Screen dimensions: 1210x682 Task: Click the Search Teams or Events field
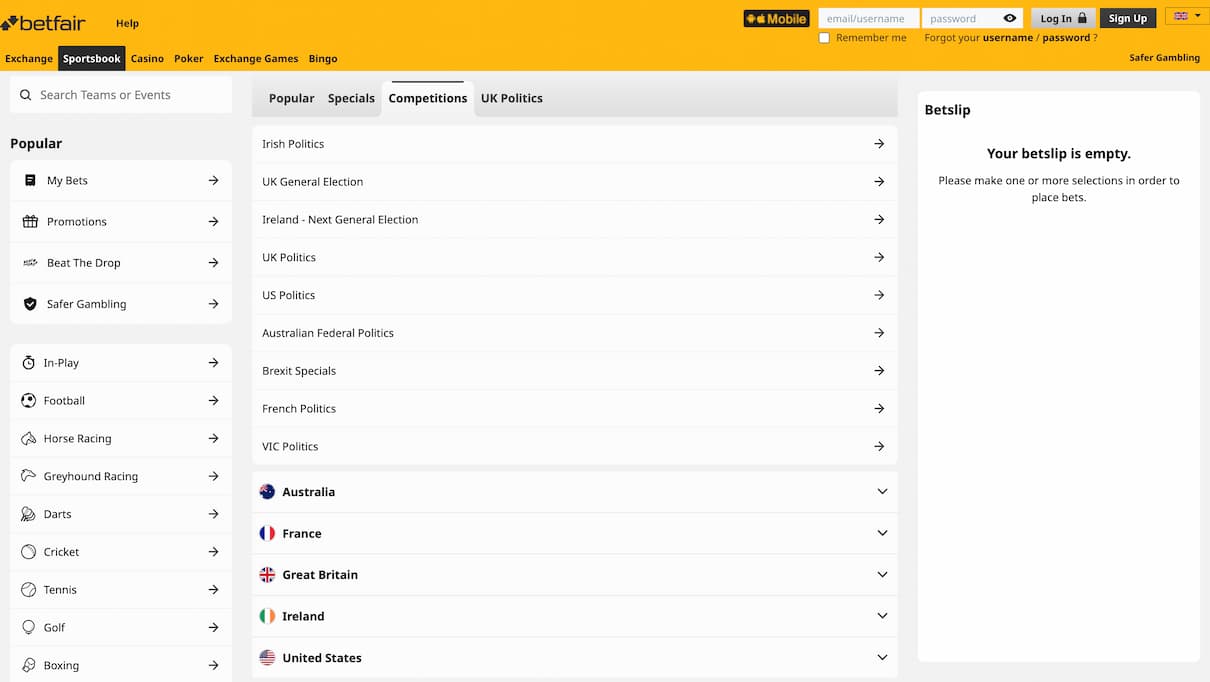pyautogui.click(x=120, y=94)
